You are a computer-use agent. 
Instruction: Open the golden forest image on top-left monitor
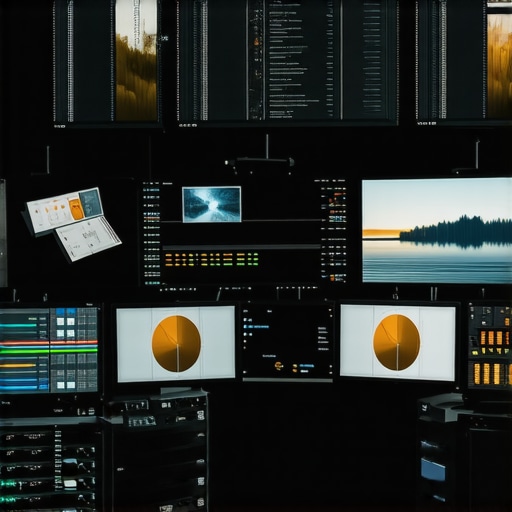tap(136, 60)
